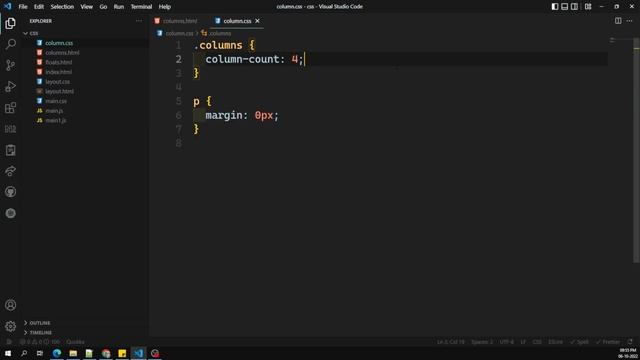Screen dimensions: 640x360
Task: Click the Customize Layout icon in title bar
Action: point(588,7)
